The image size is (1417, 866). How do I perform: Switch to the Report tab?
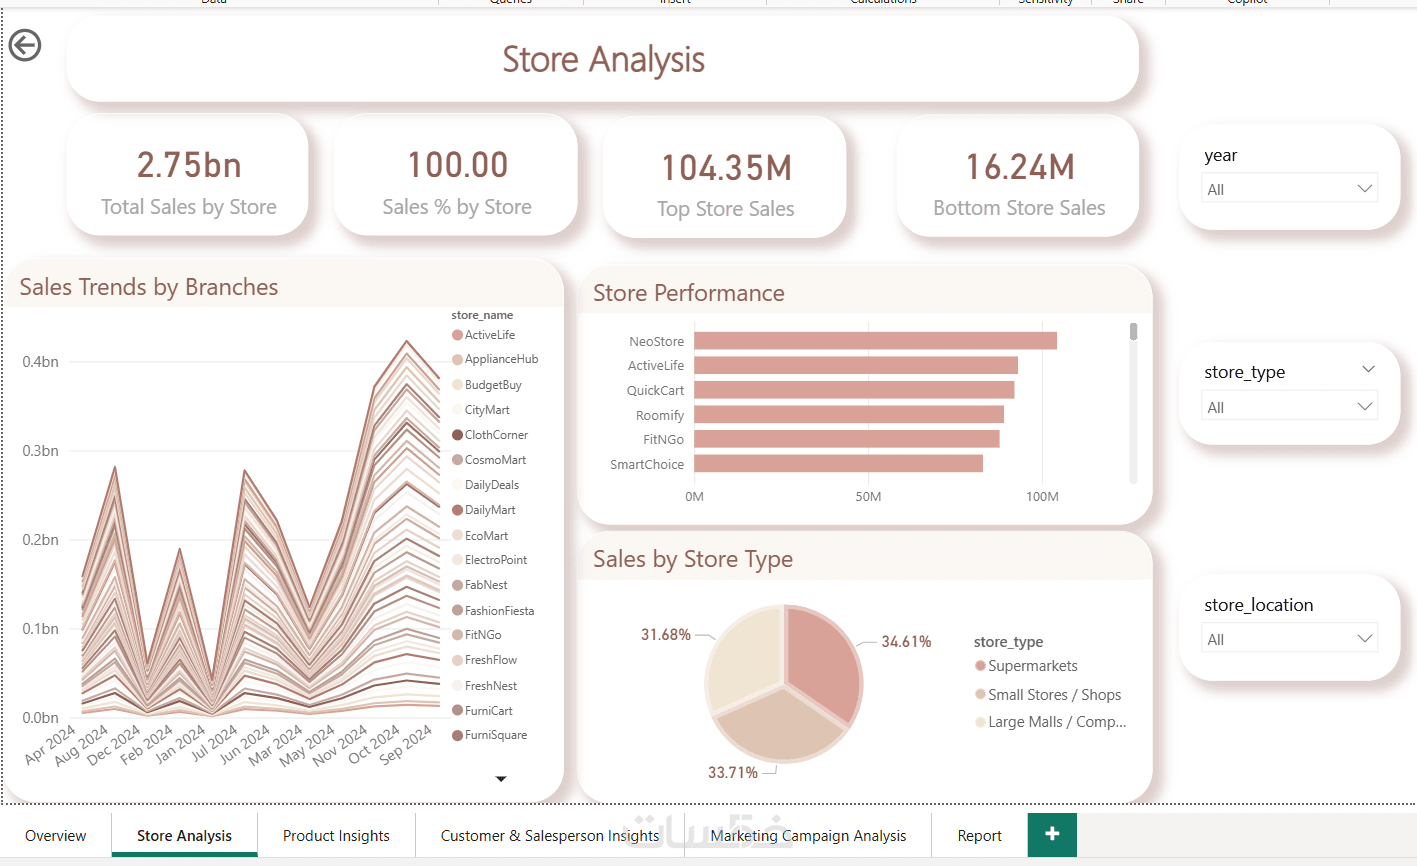point(979,836)
